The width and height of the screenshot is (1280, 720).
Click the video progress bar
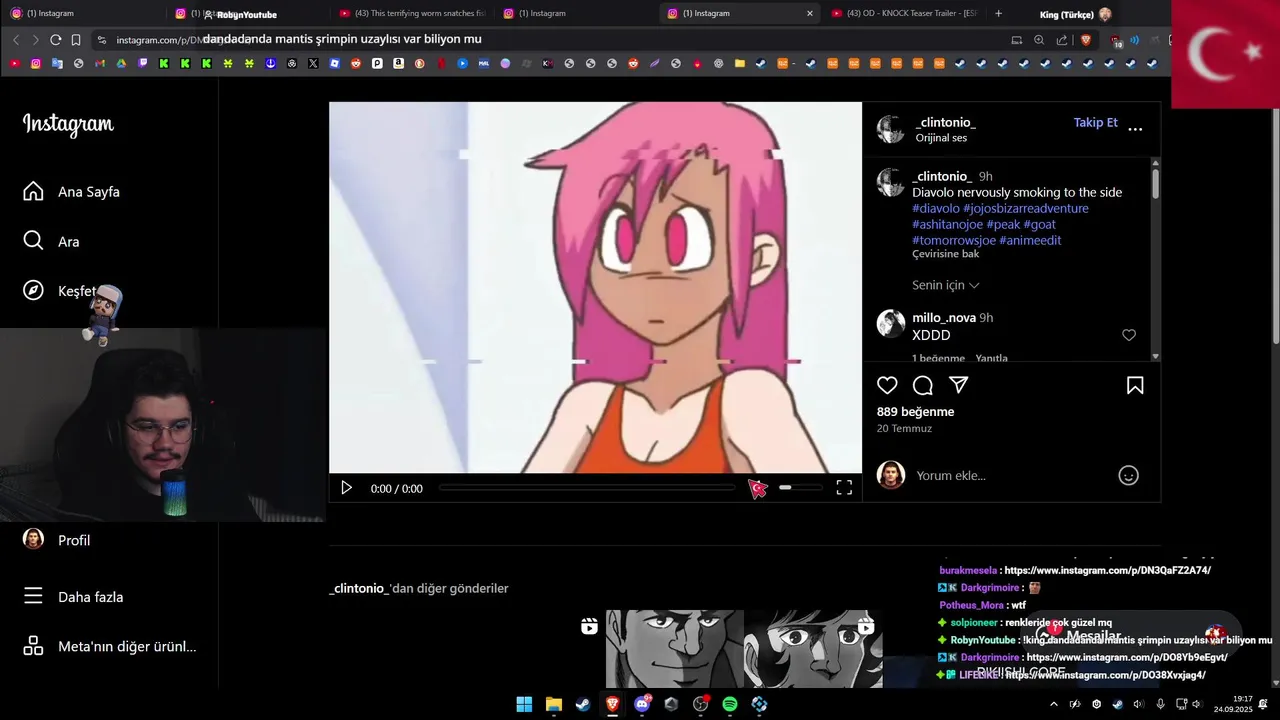pos(587,488)
